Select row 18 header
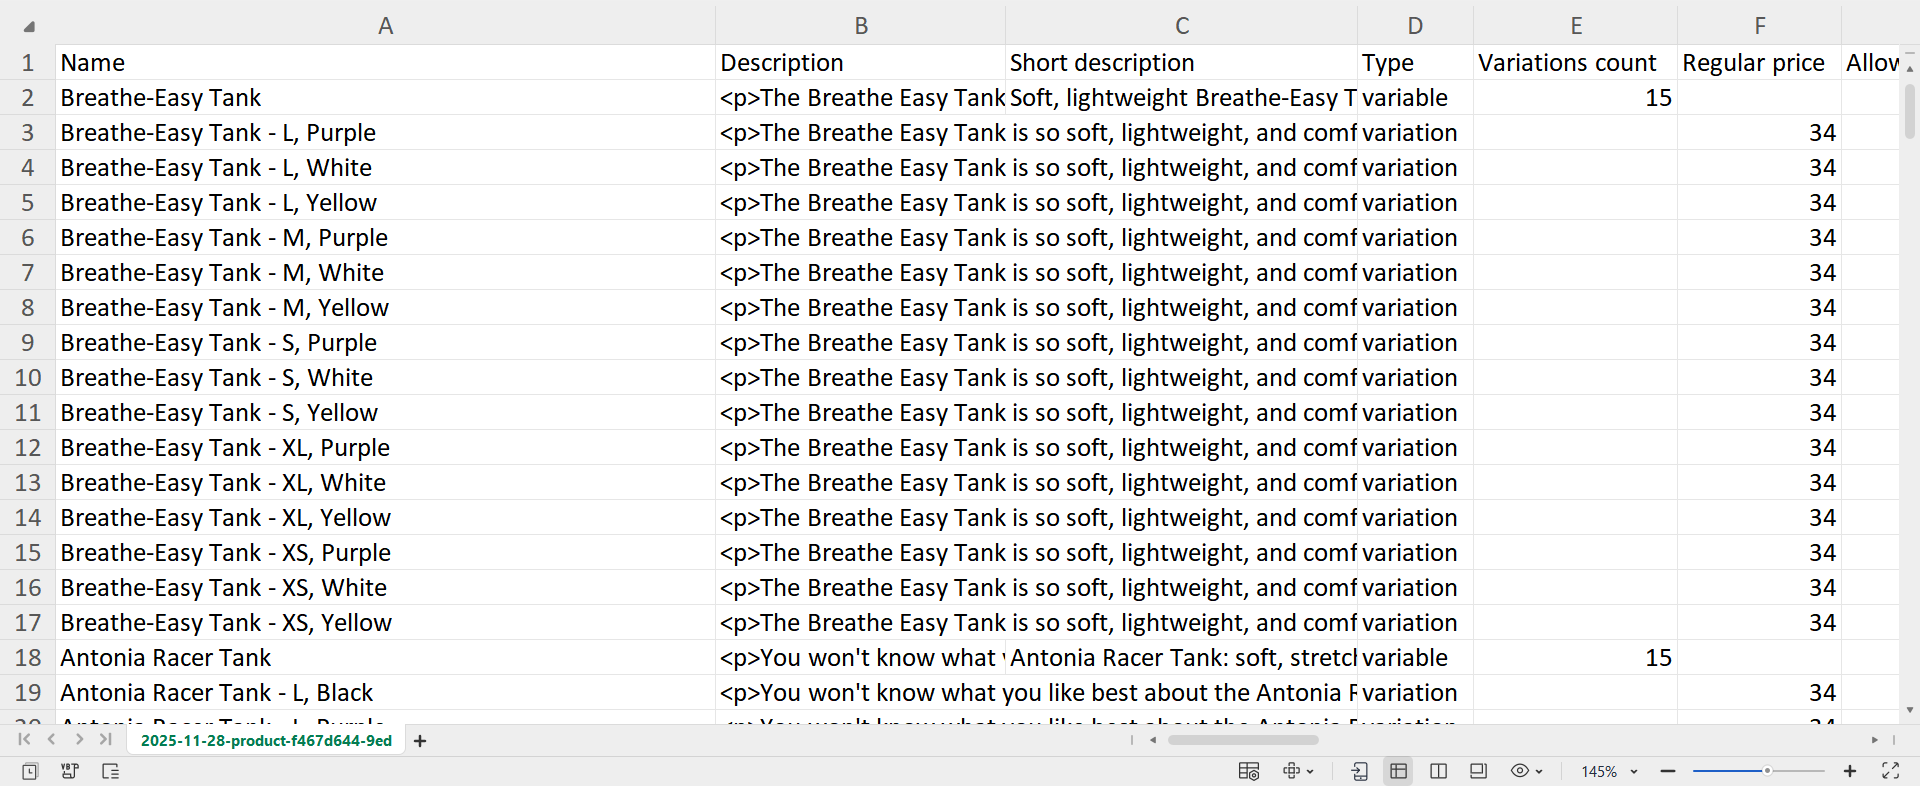The height and width of the screenshot is (786, 1920). point(28,658)
